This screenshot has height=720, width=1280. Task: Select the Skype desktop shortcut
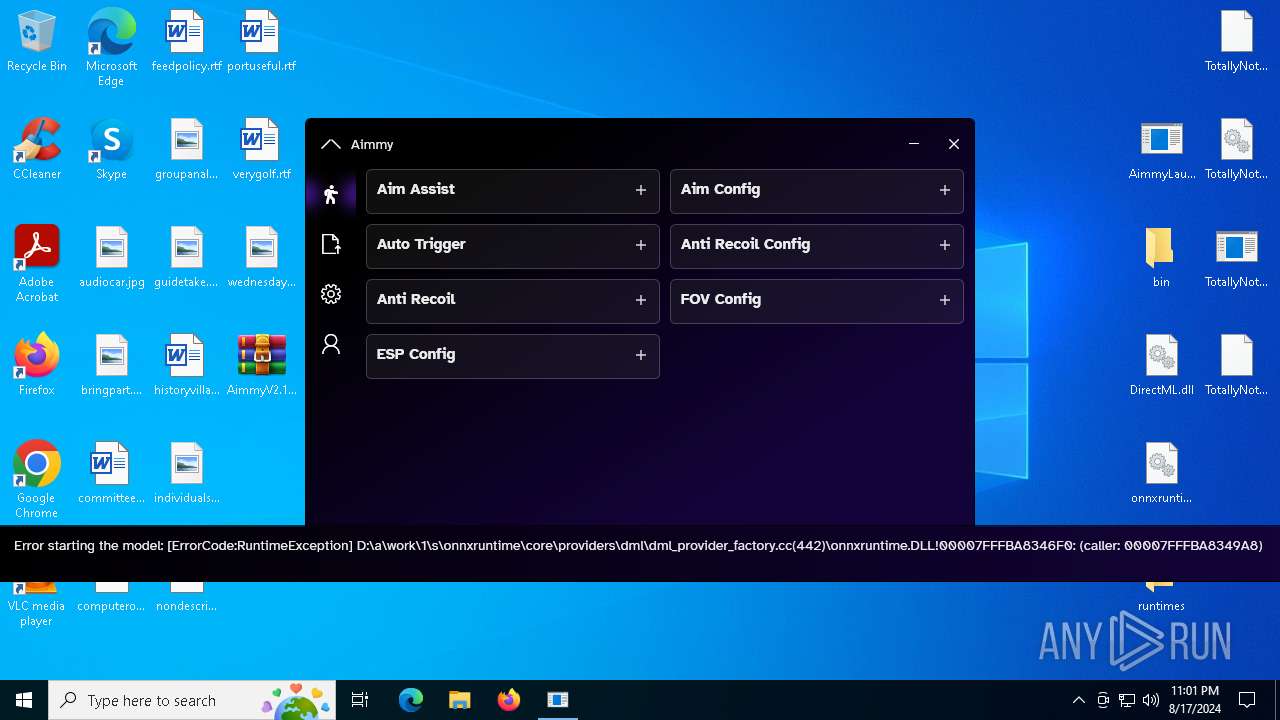click(x=111, y=150)
